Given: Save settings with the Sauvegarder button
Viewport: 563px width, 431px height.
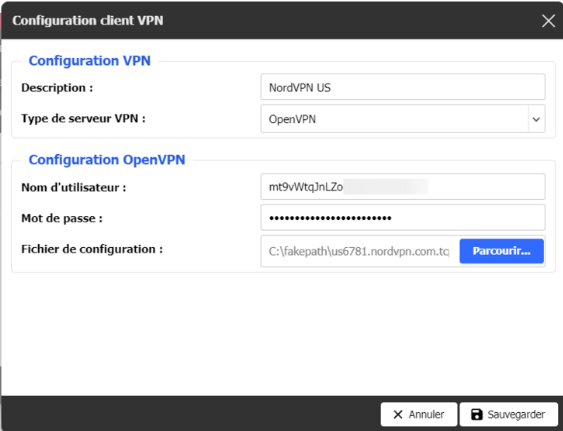Looking at the screenshot, I should [x=508, y=414].
